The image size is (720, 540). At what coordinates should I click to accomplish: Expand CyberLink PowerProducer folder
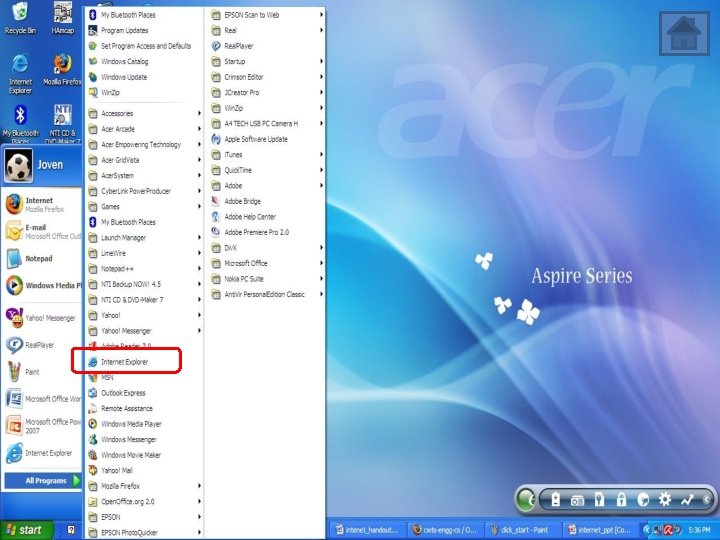coord(144,191)
